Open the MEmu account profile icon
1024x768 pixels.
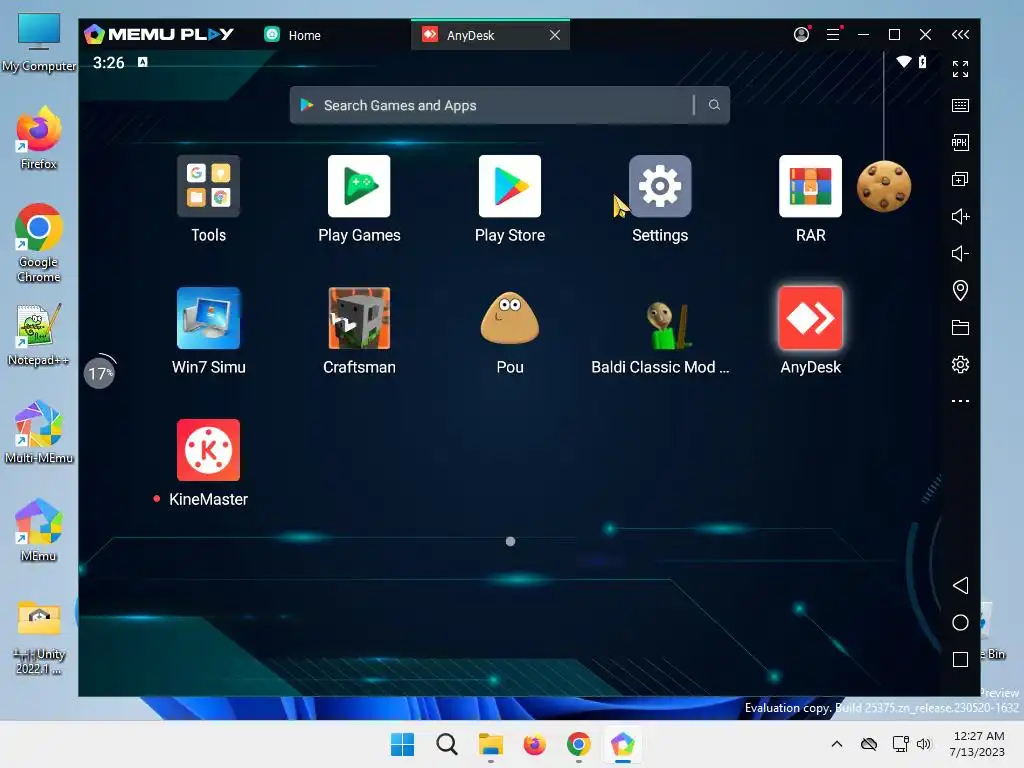(x=801, y=34)
